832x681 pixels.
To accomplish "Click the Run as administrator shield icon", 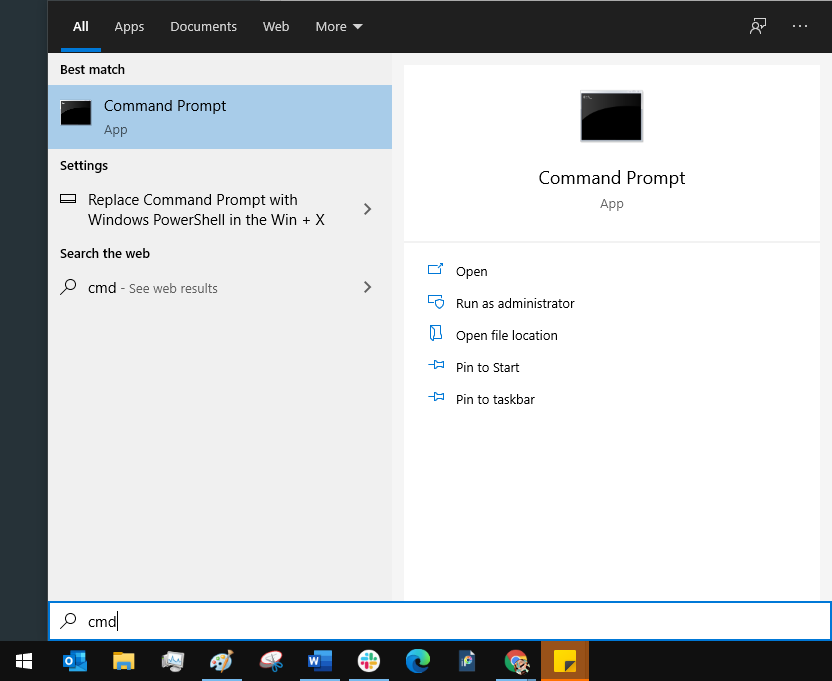I will tap(437, 303).
